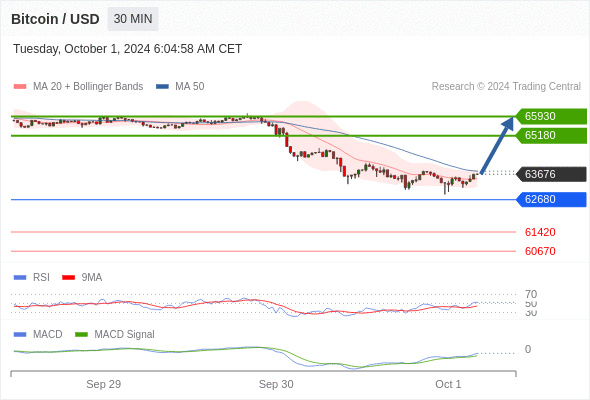Click the Sep 30 date axis label
The height and width of the screenshot is (400, 590).
click(276, 384)
